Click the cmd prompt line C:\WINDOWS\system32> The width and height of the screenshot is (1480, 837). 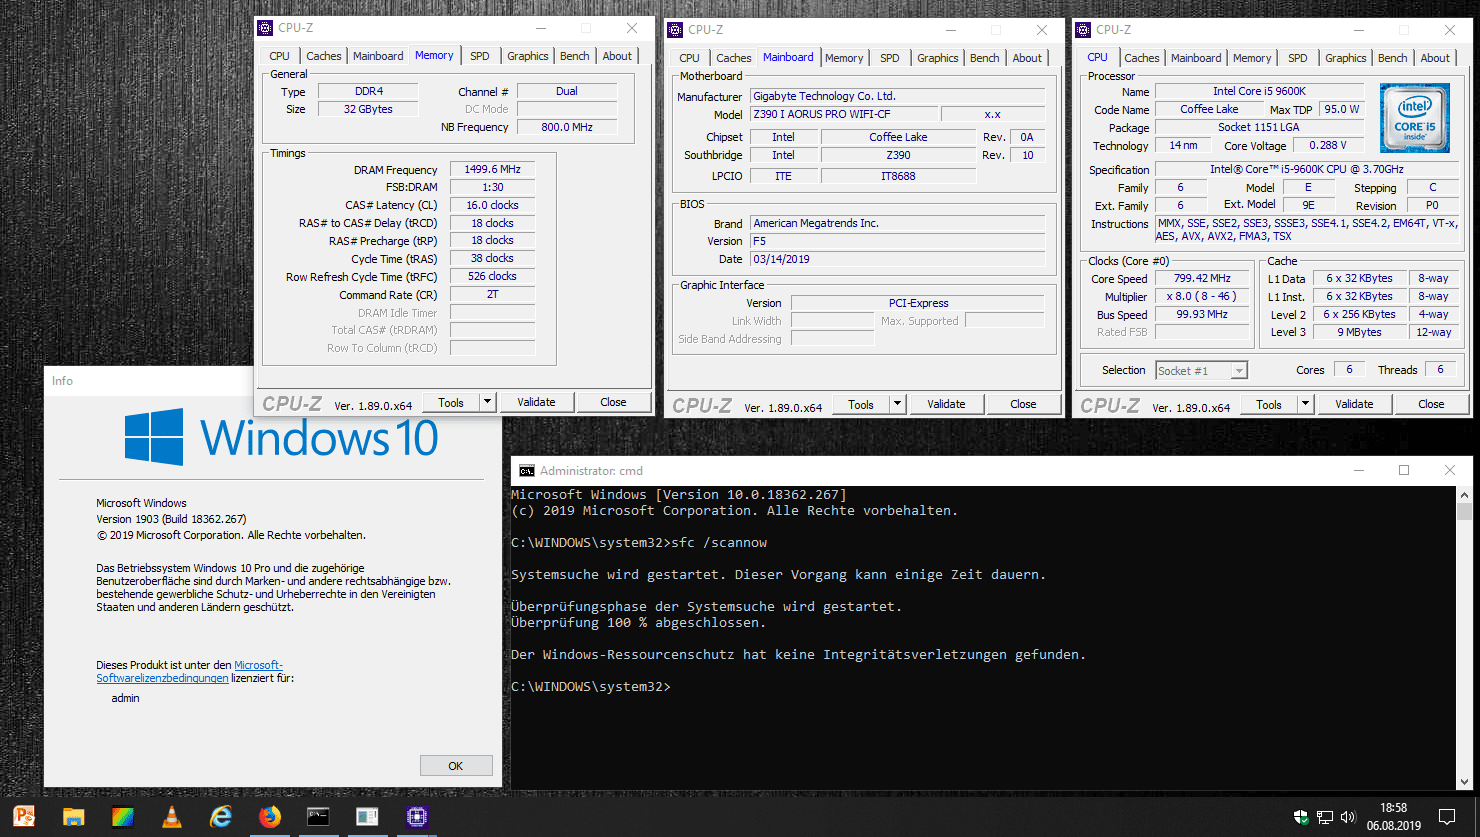(590, 687)
